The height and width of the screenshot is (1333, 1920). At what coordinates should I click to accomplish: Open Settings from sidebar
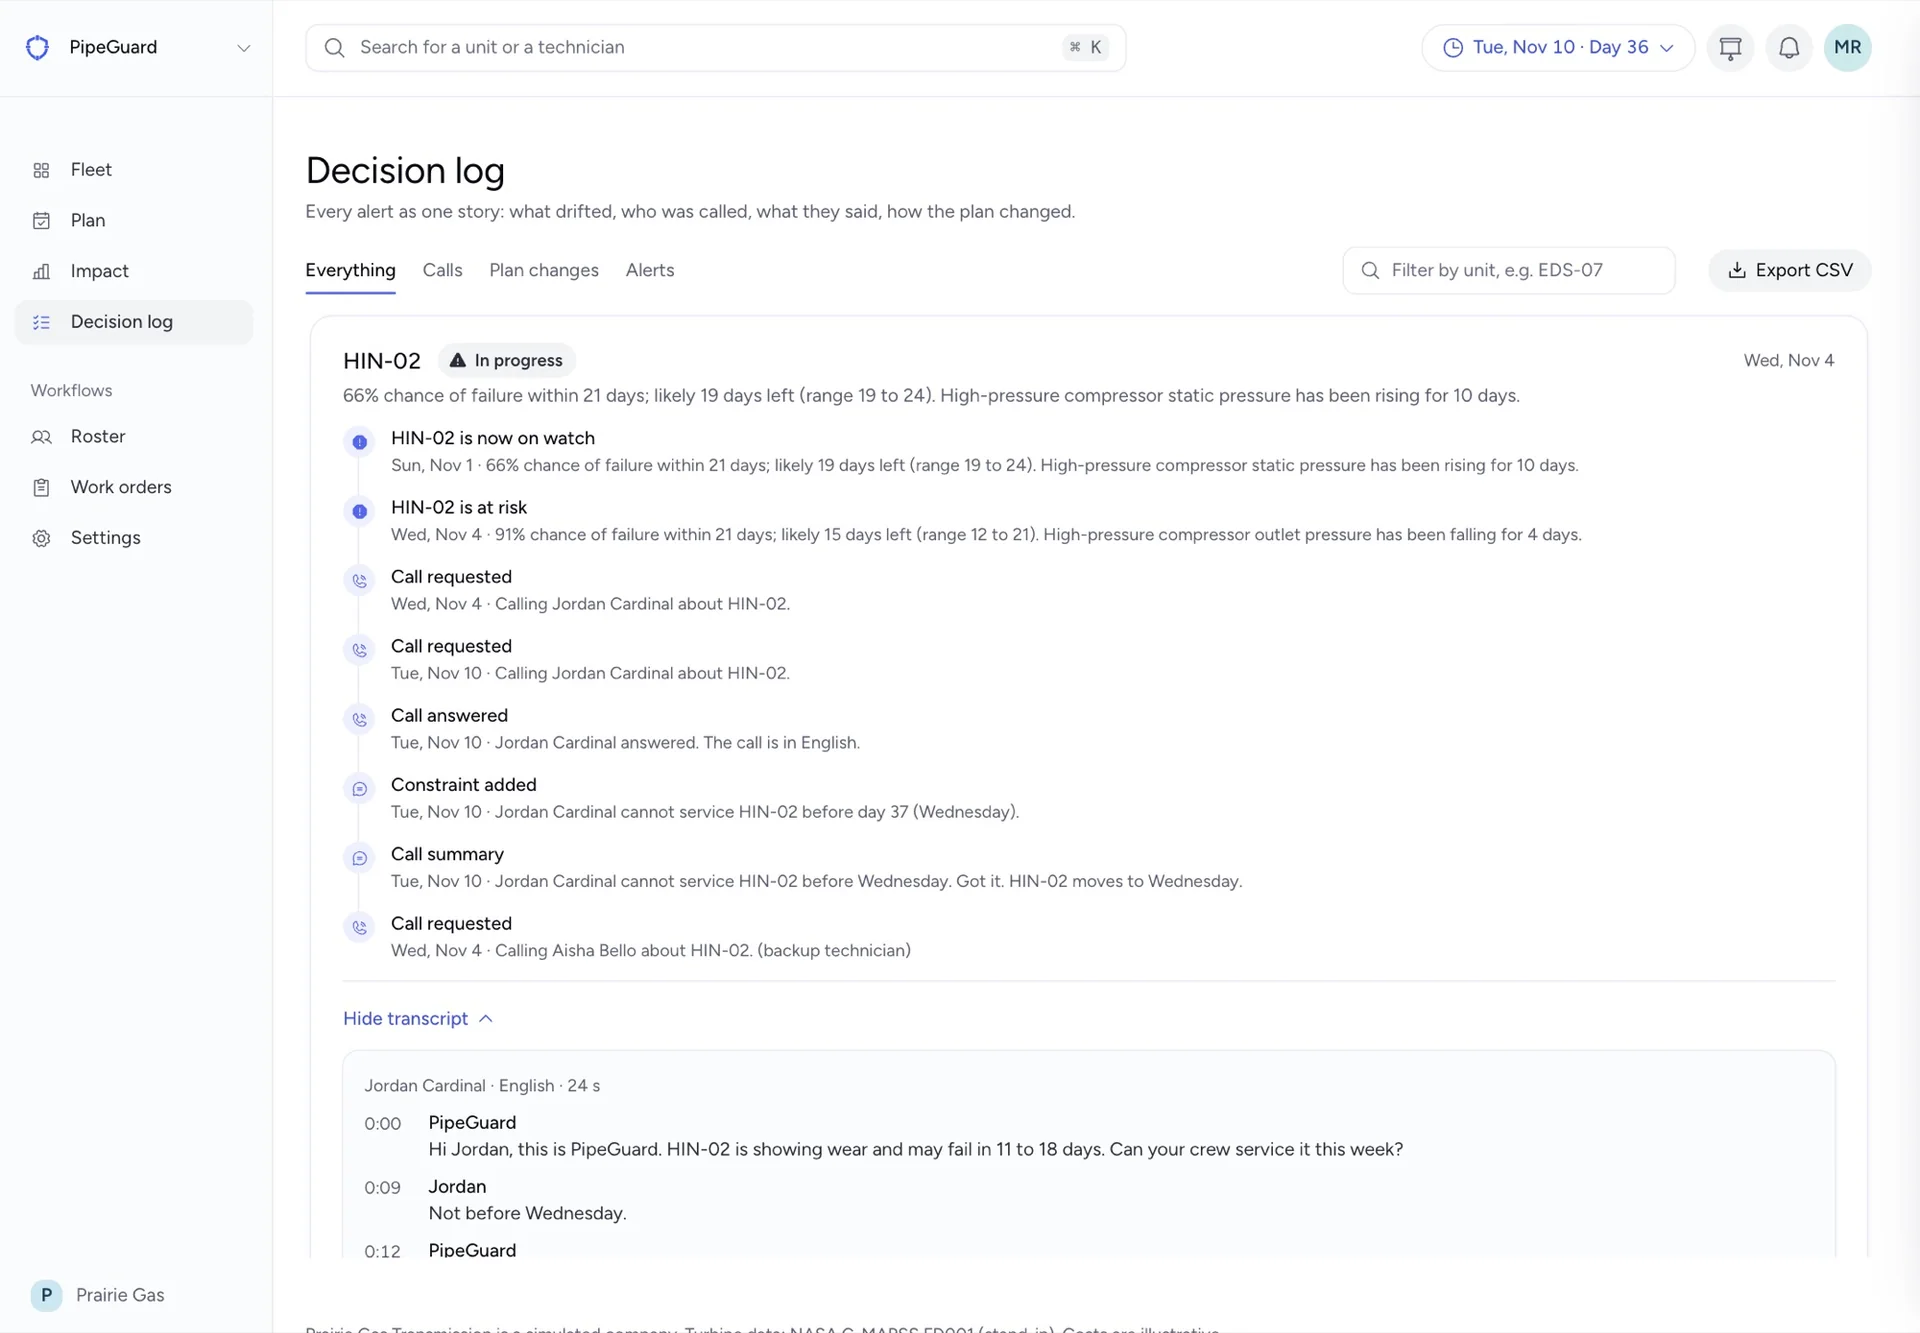tap(134, 538)
